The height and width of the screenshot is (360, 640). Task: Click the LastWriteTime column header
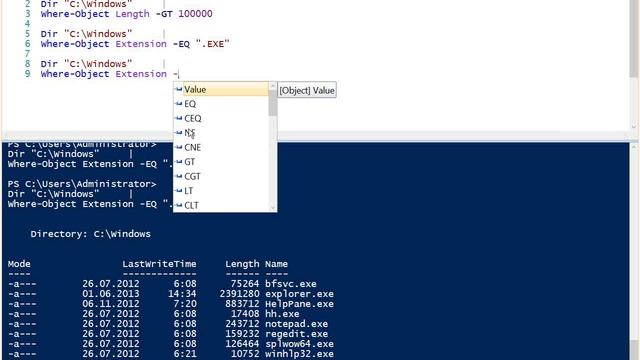click(159, 264)
